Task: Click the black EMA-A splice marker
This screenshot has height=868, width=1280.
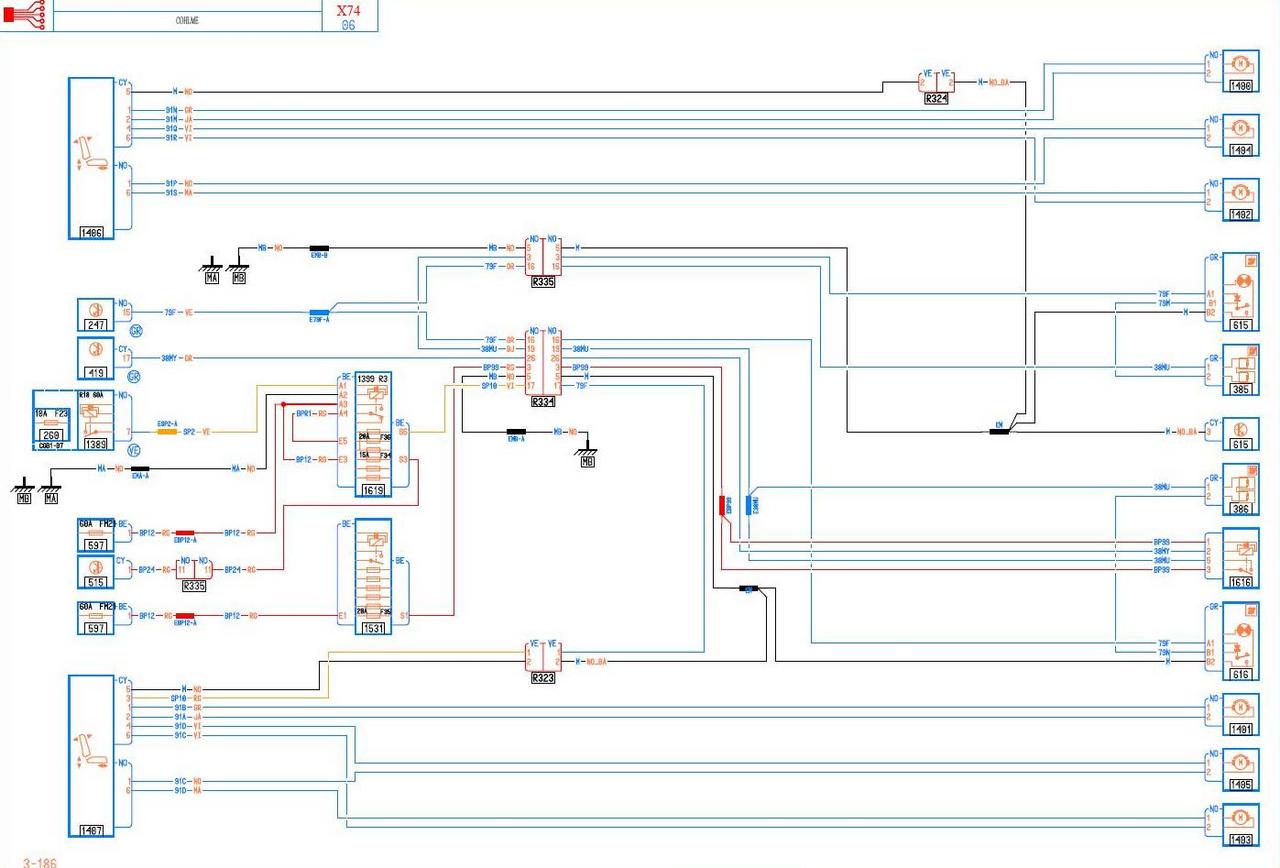Action: pyautogui.click(x=141, y=468)
